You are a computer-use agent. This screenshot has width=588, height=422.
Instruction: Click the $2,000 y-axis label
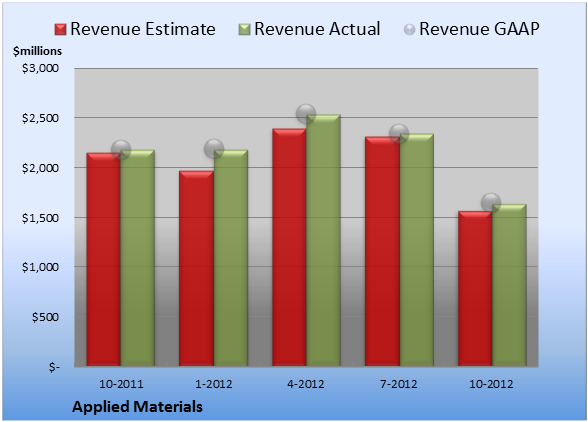pyautogui.click(x=40, y=168)
